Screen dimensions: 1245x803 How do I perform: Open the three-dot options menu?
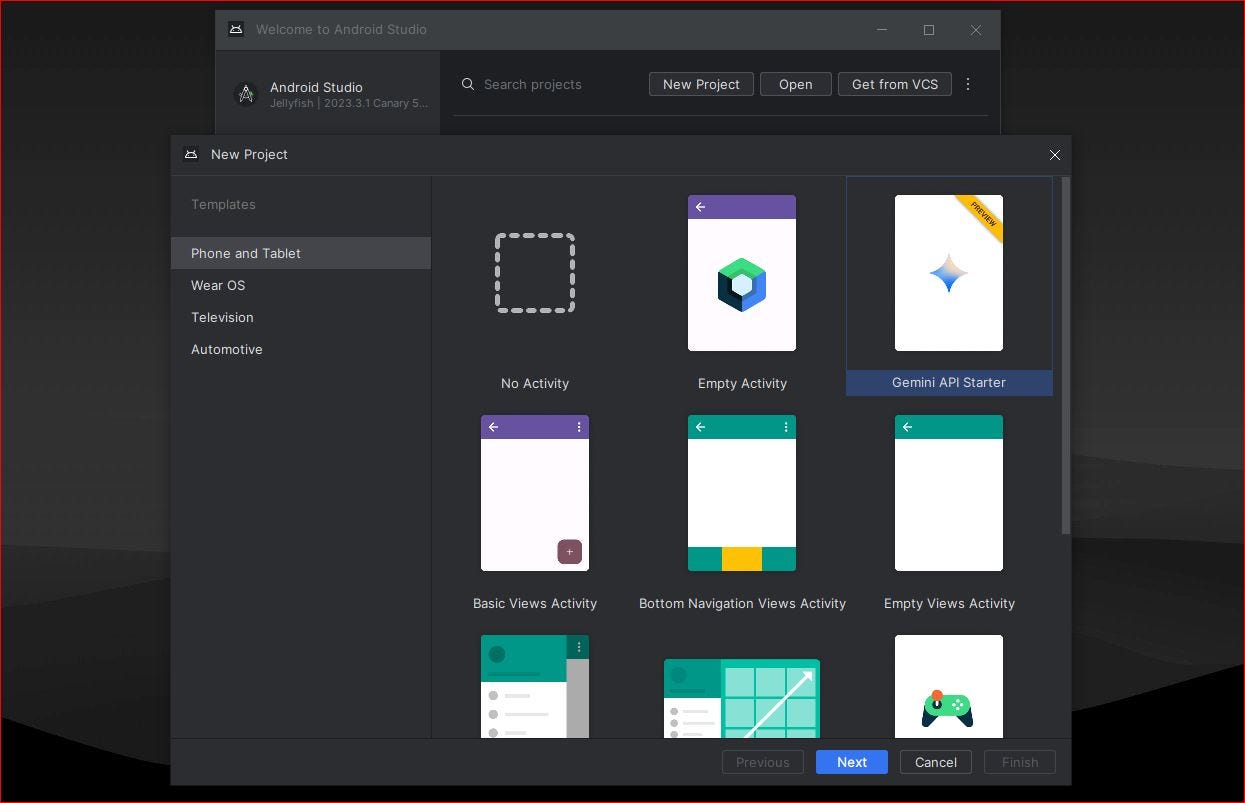(x=967, y=84)
